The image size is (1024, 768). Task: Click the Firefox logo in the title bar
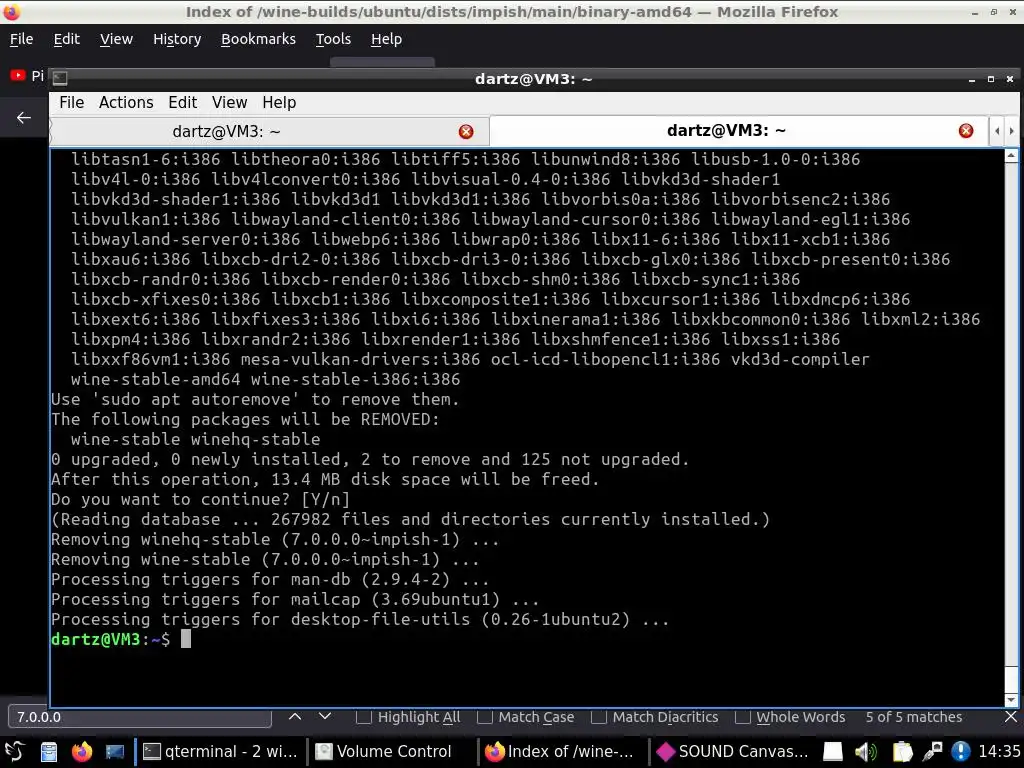pyautogui.click(x=12, y=12)
